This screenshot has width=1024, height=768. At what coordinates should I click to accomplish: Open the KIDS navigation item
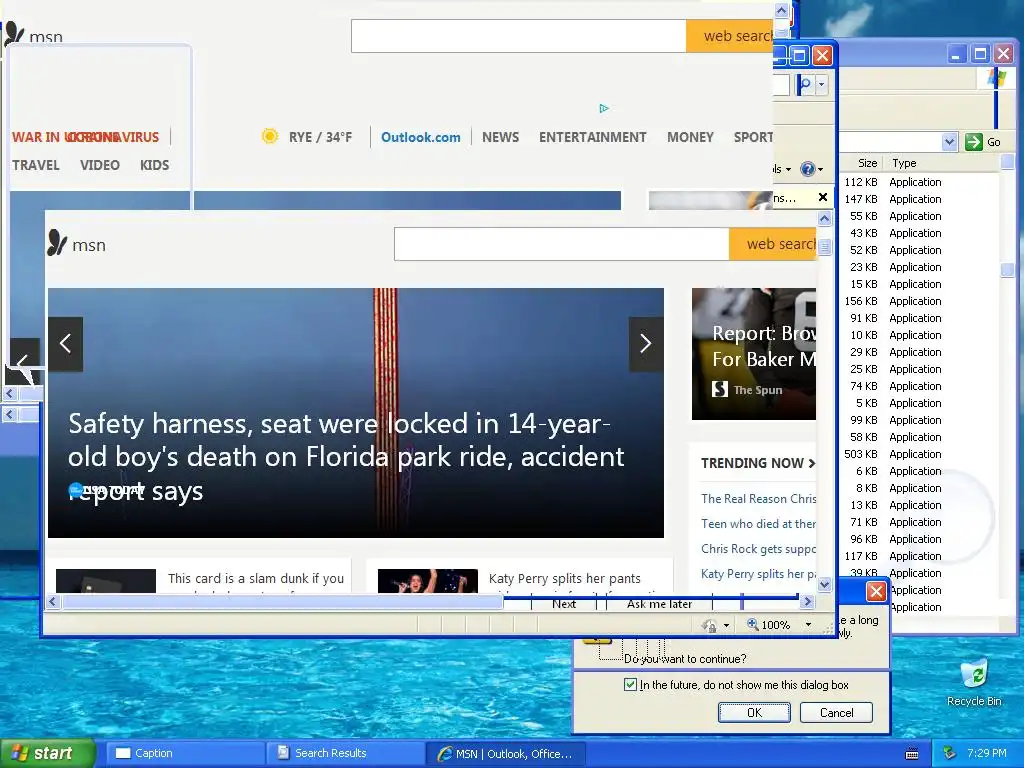click(x=154, y=165)
